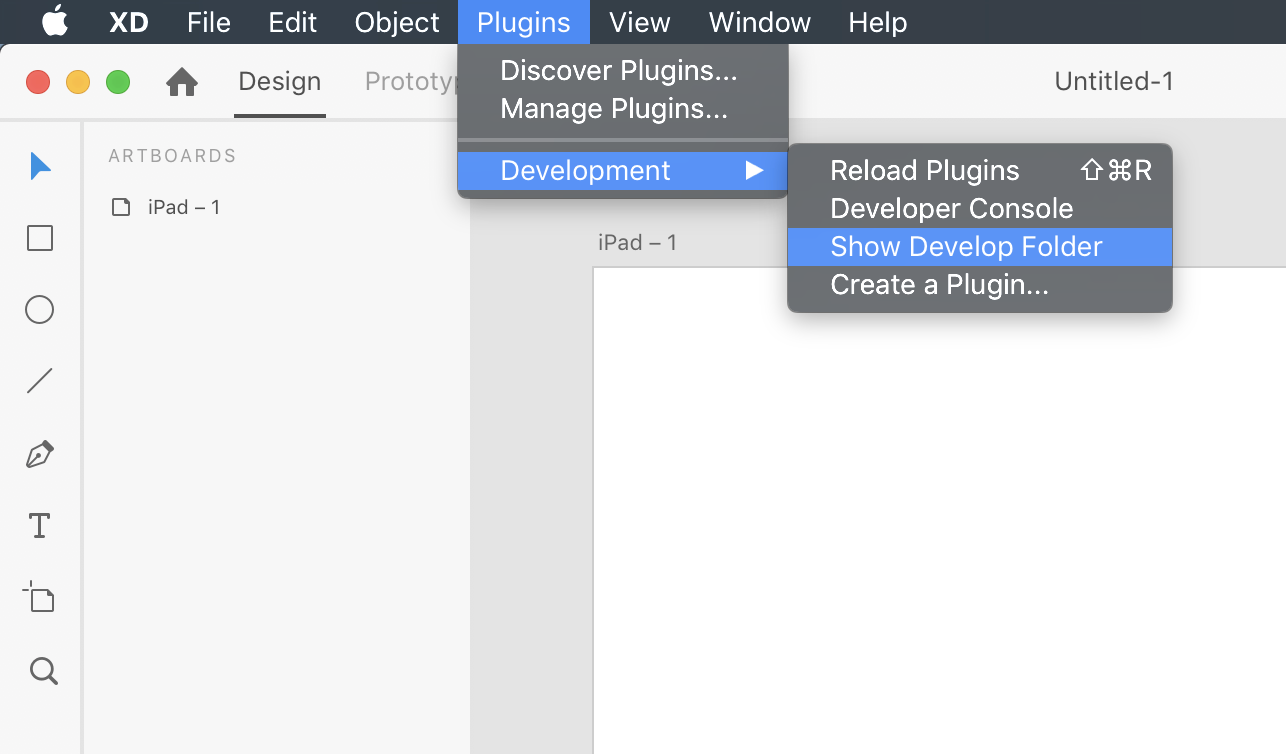This screenshot has height=754, width=1286.
Task: Maximize the window with the green button
Action: click(x=118, y=82)
